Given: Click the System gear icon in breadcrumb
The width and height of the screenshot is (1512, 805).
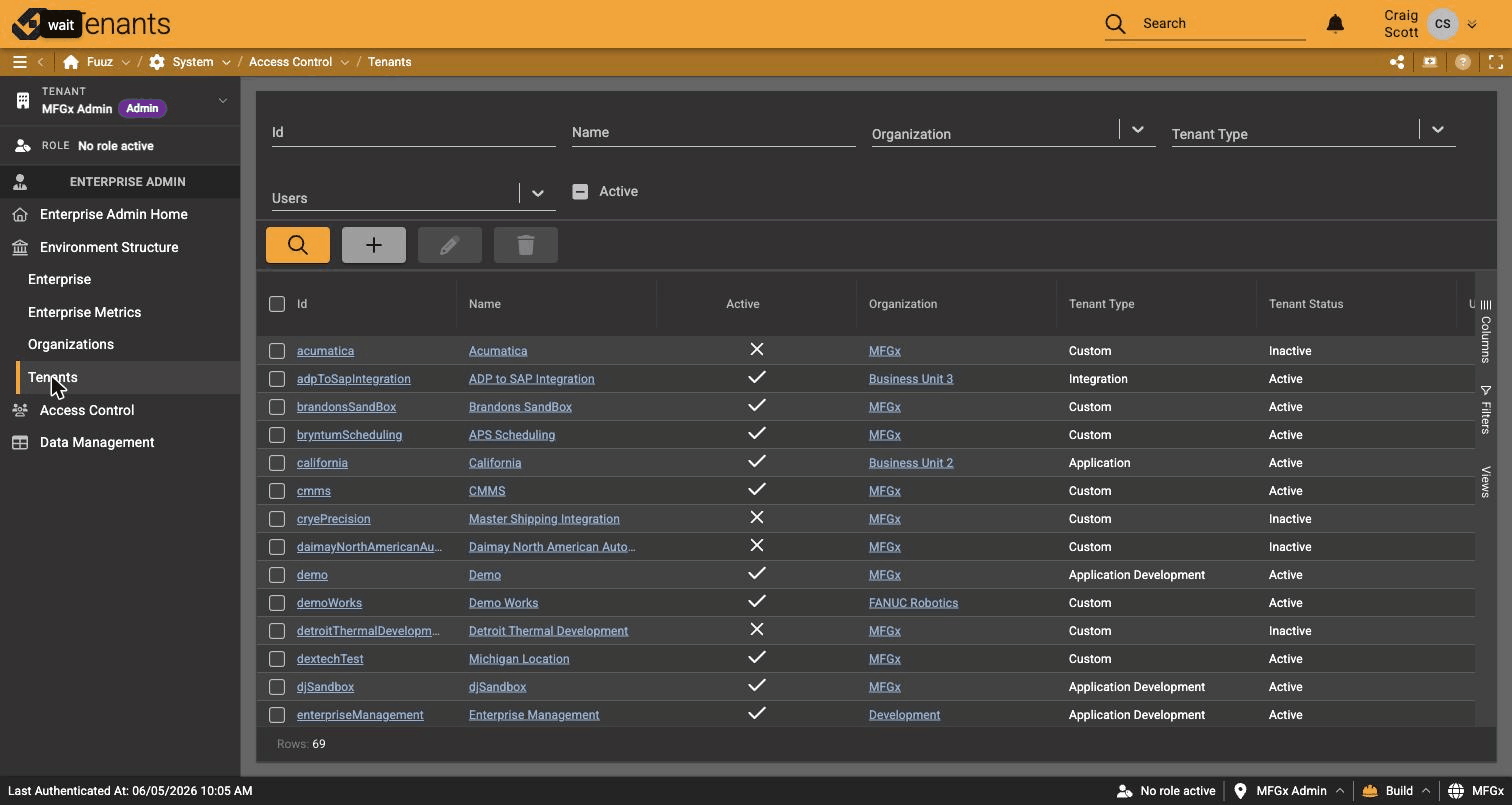Looking at the screenshot, I should (x=157, y=62).
